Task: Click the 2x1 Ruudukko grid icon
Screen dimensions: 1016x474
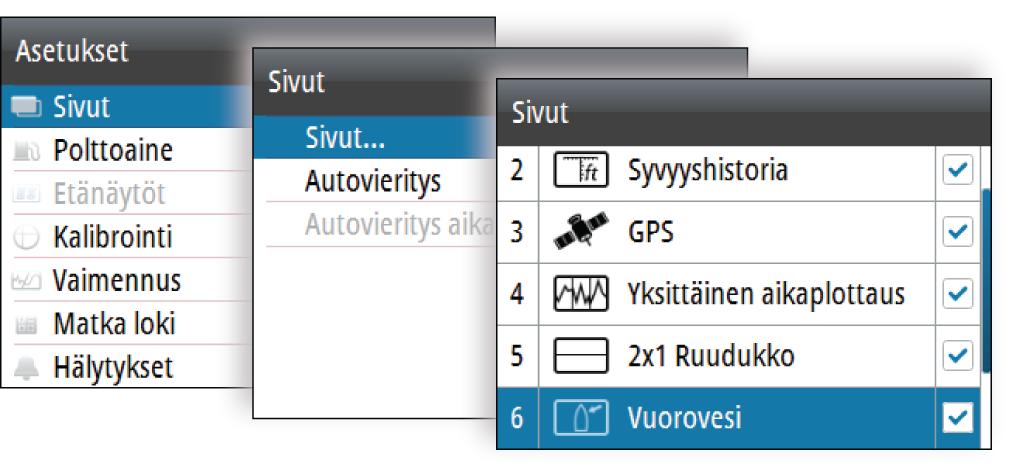Action: [x=581, y=356]
